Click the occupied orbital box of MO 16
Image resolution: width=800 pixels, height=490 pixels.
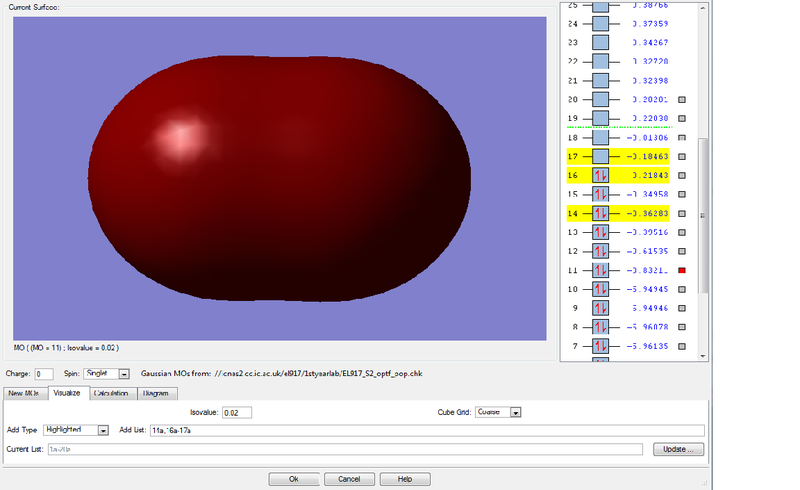point(601,175)
